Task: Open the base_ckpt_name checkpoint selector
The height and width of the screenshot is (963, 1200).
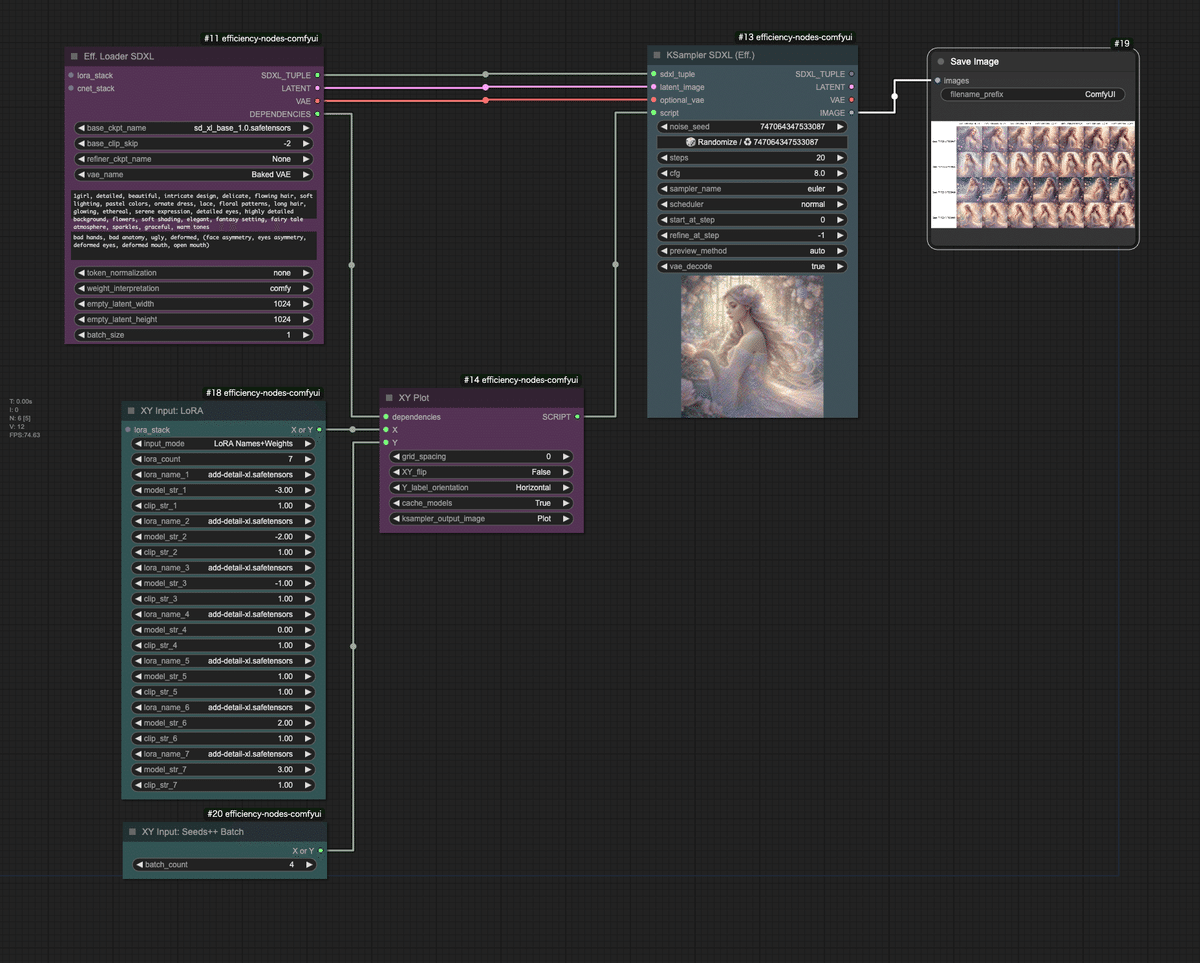Action: point(194,128)
